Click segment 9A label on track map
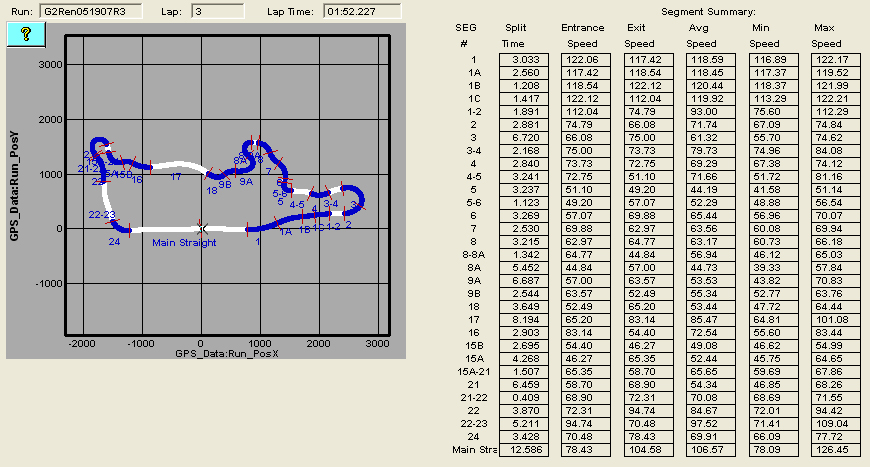870x467 pixels. (246, 181)
